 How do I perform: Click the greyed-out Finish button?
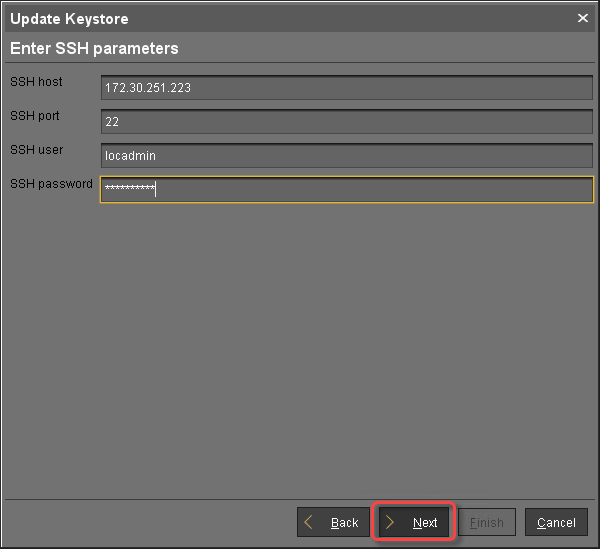coord(487,522)
